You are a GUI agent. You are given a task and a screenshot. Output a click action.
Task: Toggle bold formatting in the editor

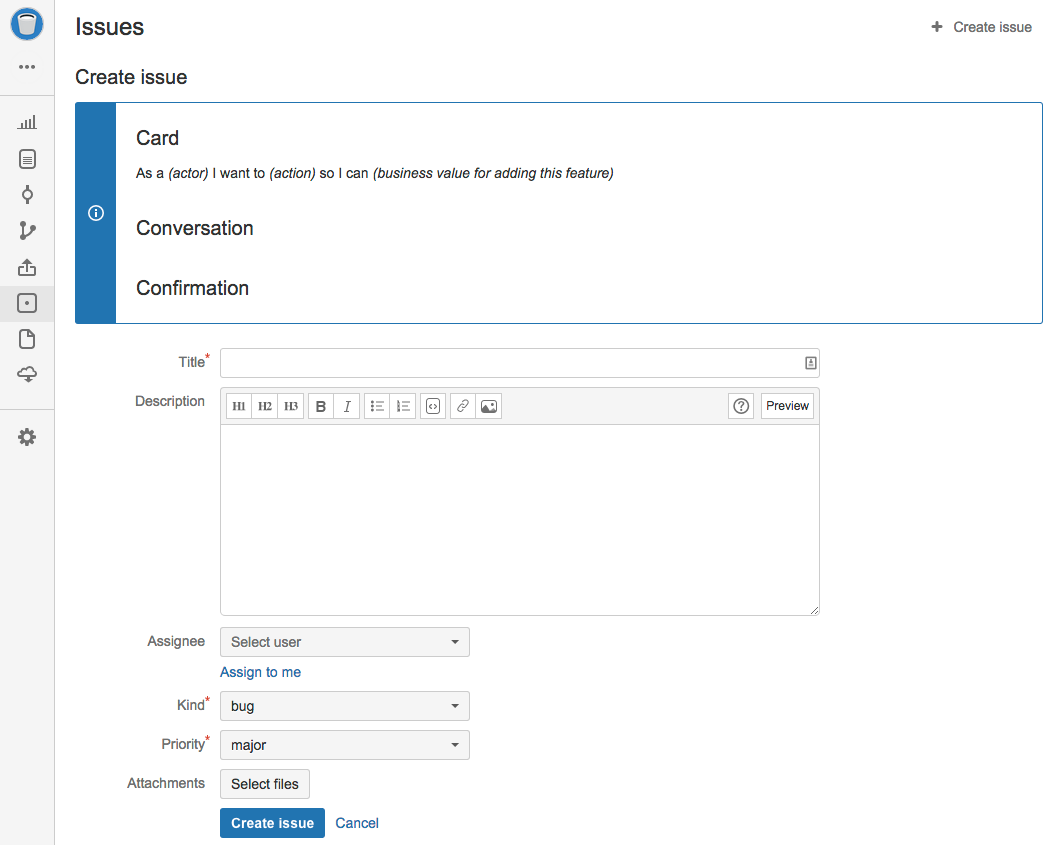[320, 405]
